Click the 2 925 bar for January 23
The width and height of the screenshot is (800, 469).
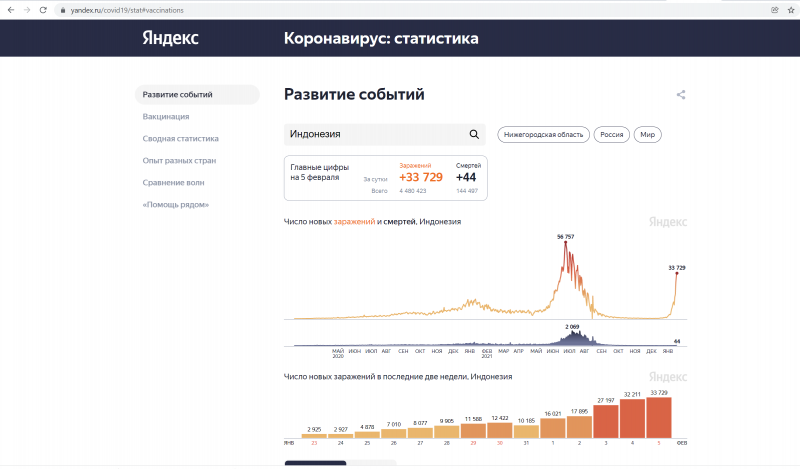tap(314, 435)
